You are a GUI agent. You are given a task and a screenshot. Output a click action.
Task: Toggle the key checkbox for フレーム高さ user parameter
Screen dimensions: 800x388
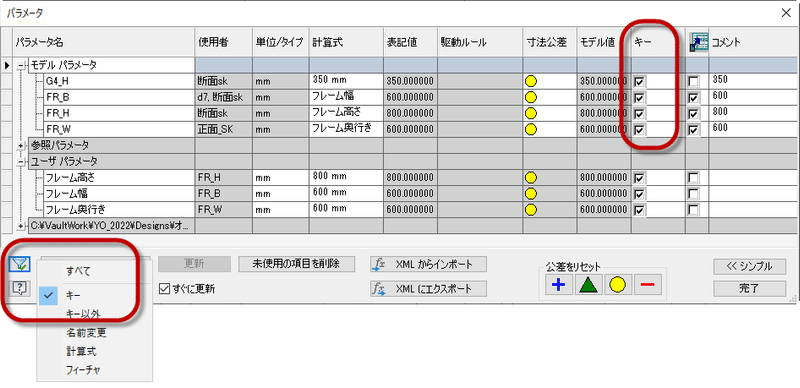639,178
